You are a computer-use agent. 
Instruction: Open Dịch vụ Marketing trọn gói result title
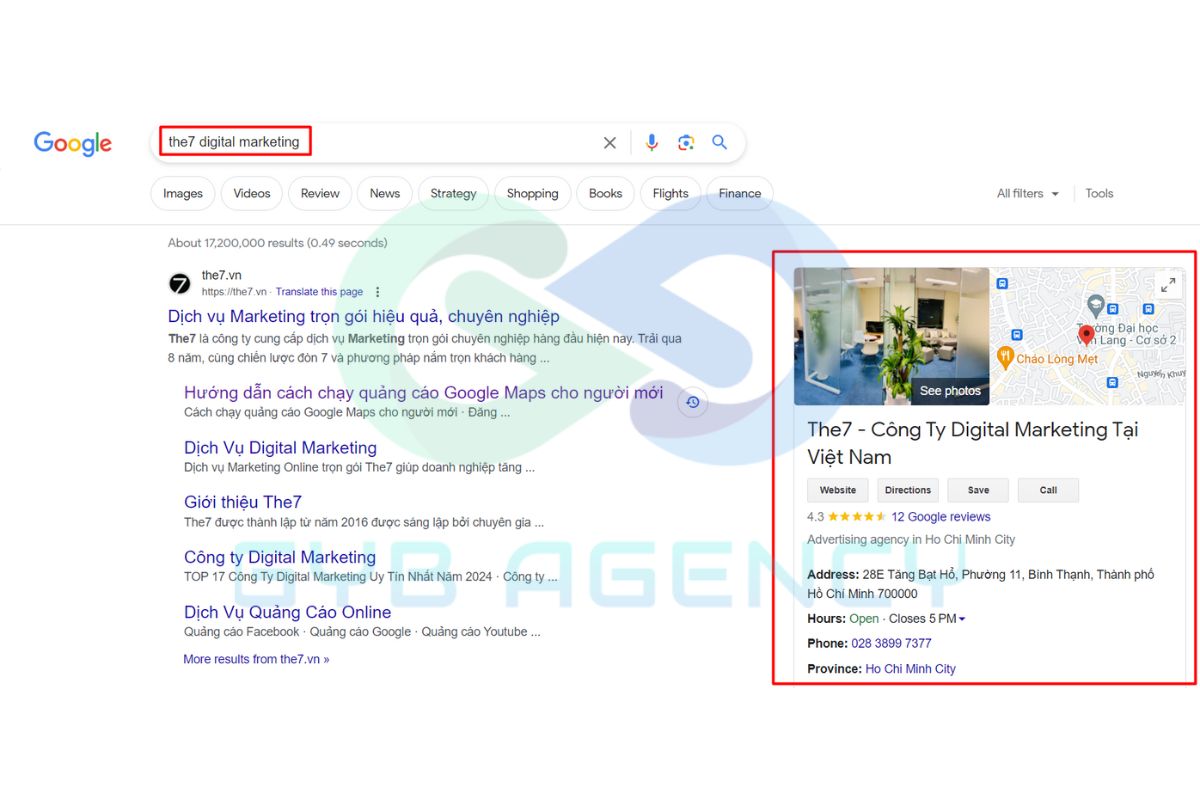(364, 316)
